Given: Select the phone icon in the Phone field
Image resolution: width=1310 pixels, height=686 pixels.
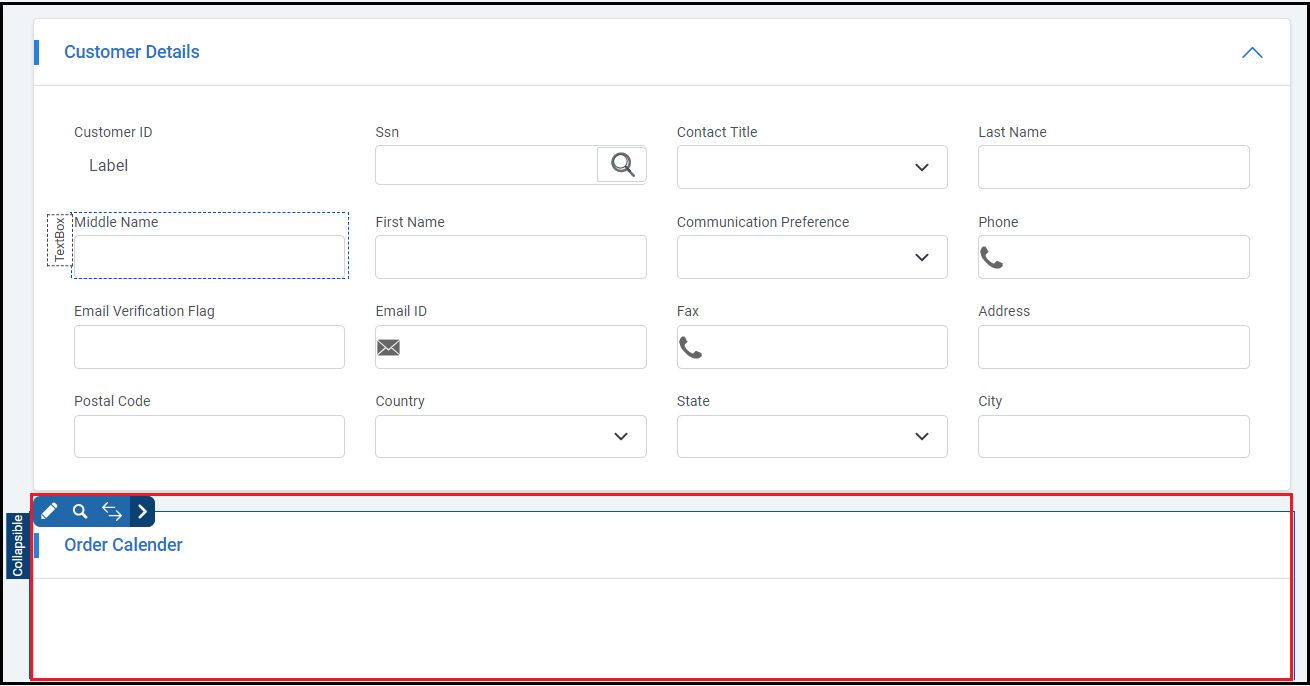Looking at the screenshot, I should 992,257.
